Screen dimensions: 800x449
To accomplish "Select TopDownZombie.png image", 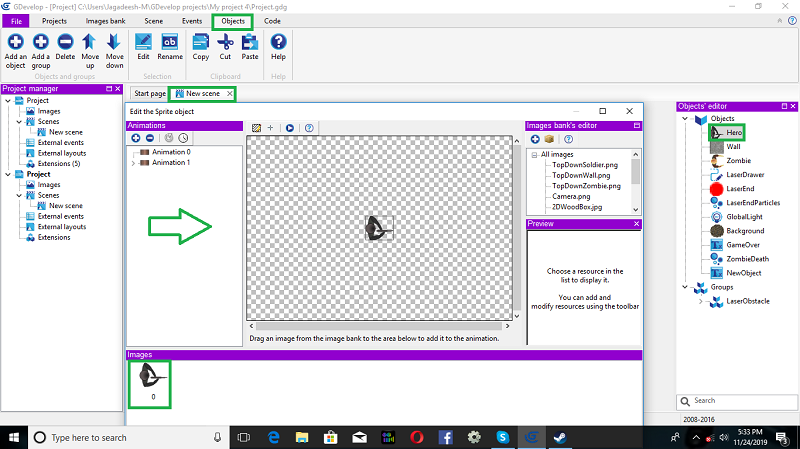I will [x=586, y=186].
